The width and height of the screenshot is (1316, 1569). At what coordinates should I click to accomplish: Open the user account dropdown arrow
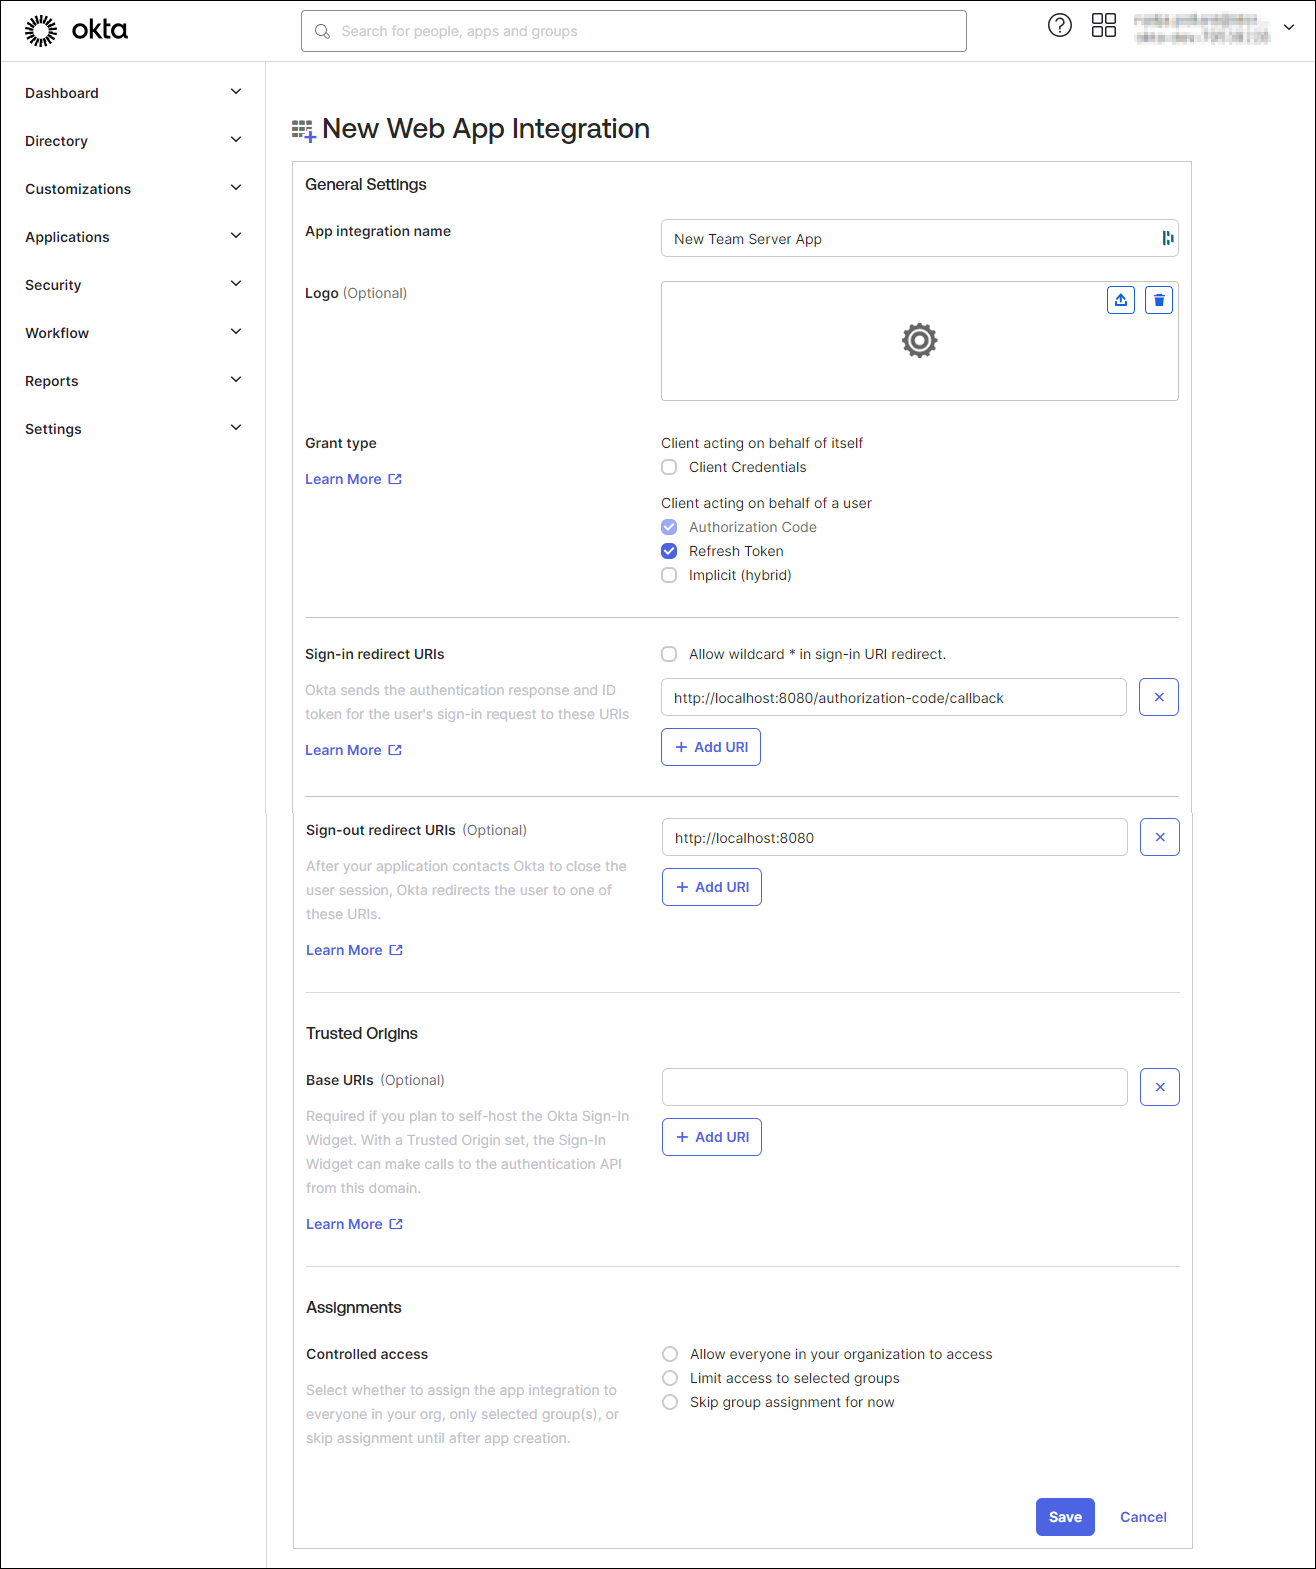pos(1289,28)
